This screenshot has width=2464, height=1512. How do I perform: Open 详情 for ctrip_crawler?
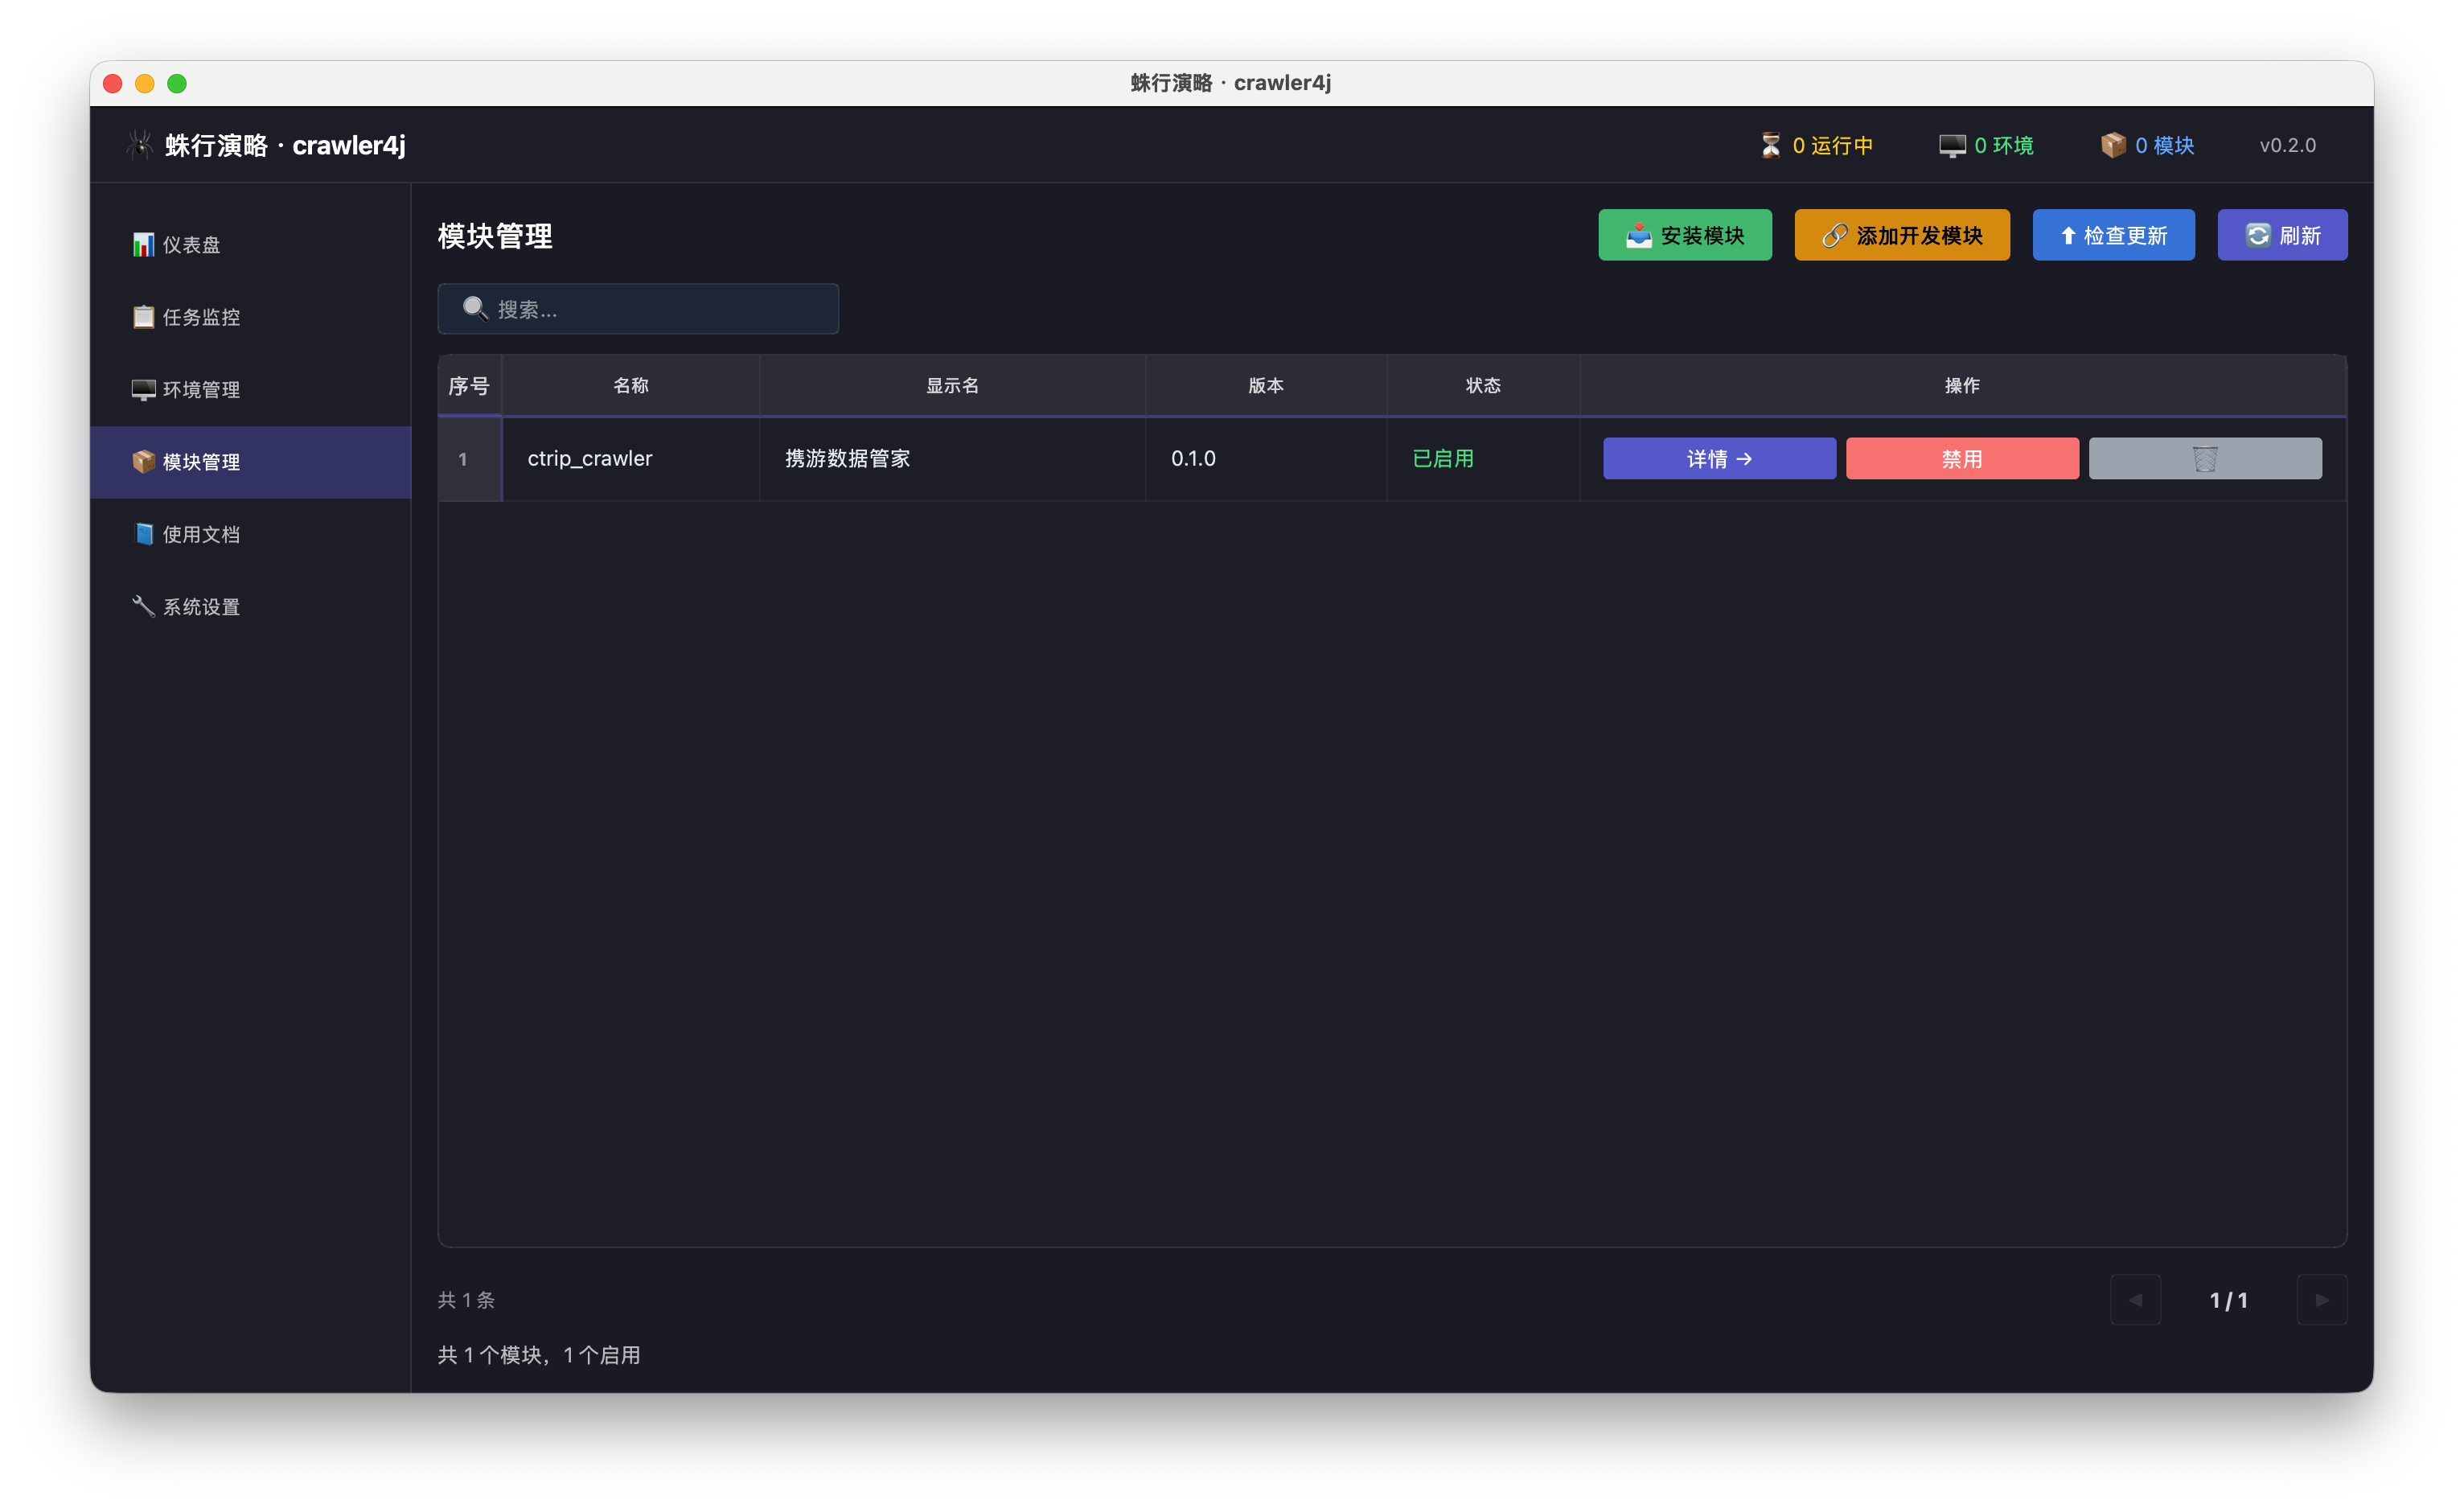tap(1720, 458)
